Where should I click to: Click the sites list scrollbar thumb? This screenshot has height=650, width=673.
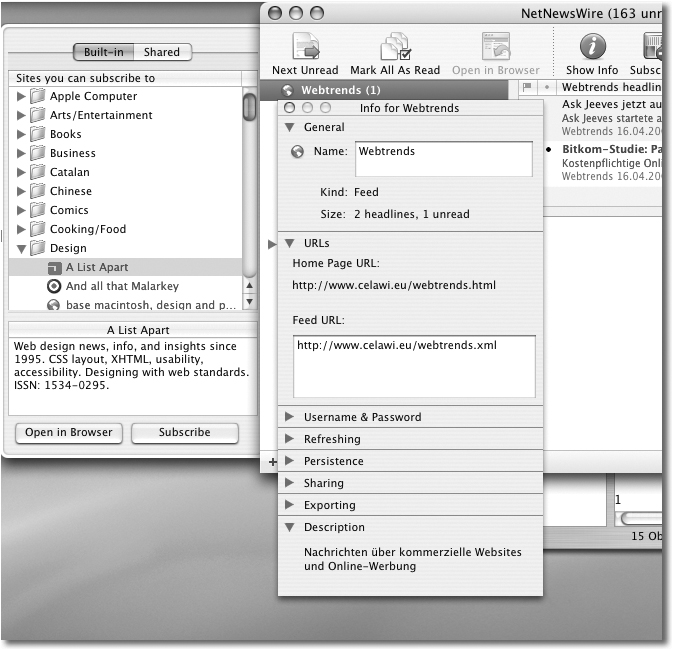[249, 107]
